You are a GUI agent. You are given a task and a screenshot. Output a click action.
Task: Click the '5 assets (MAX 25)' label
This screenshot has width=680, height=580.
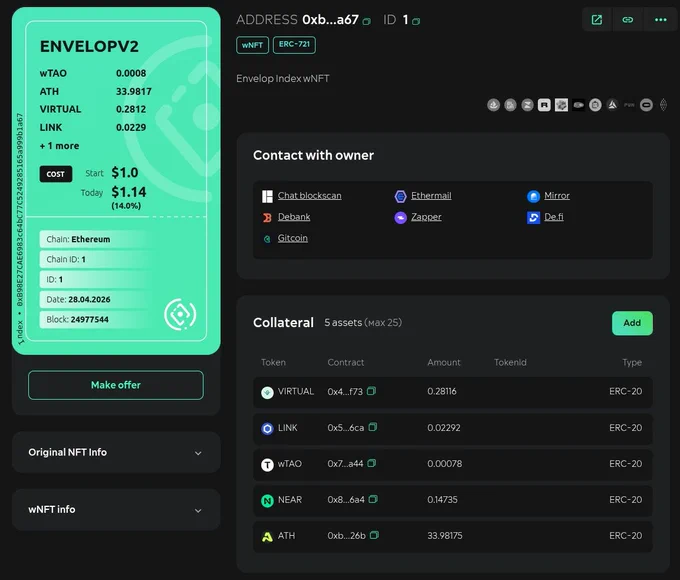[x=363, y=323]
